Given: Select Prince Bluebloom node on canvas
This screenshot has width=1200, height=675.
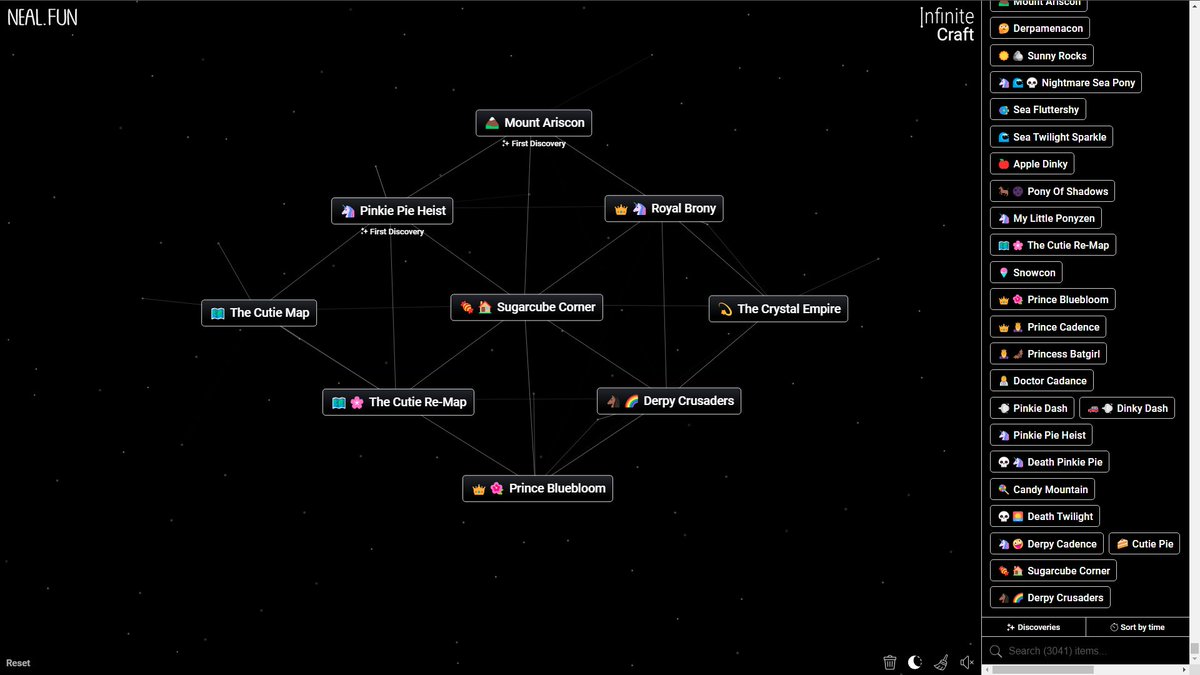Looking at the screenshot, I should [x=538, y=488].
